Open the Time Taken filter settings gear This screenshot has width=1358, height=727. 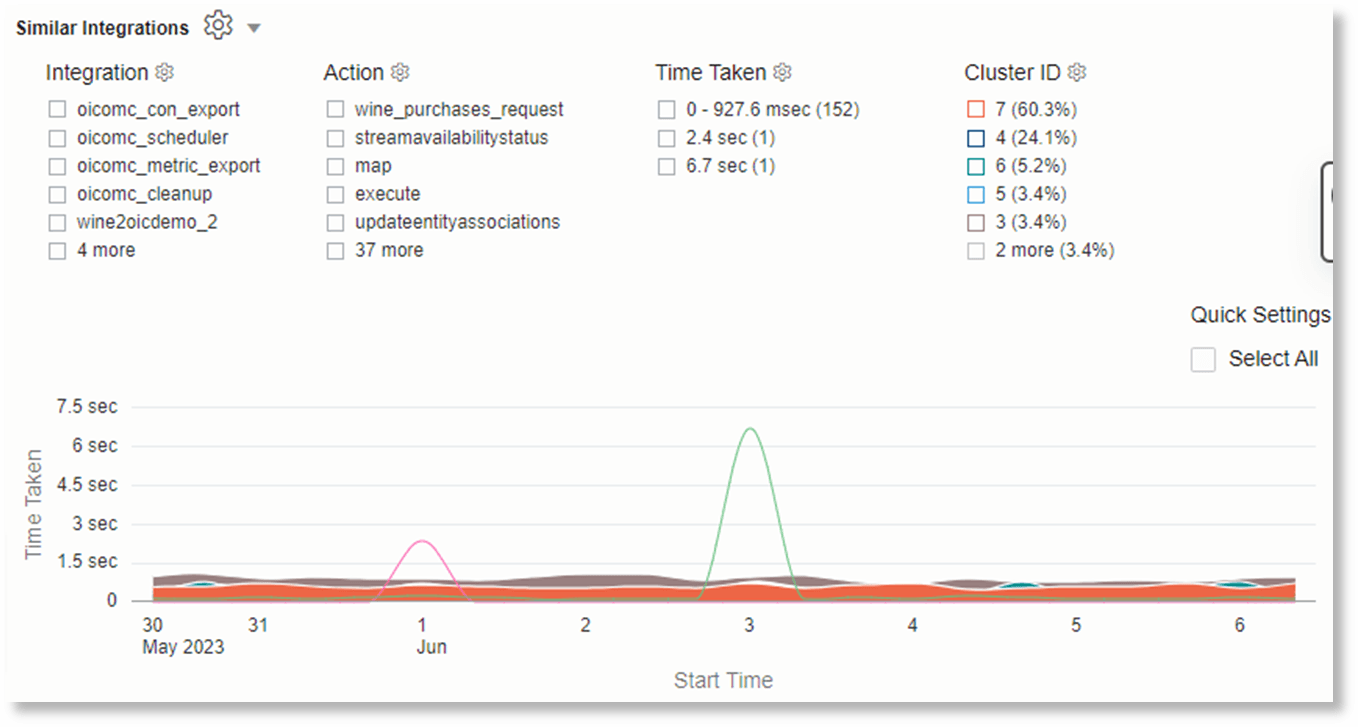point(782,72)
